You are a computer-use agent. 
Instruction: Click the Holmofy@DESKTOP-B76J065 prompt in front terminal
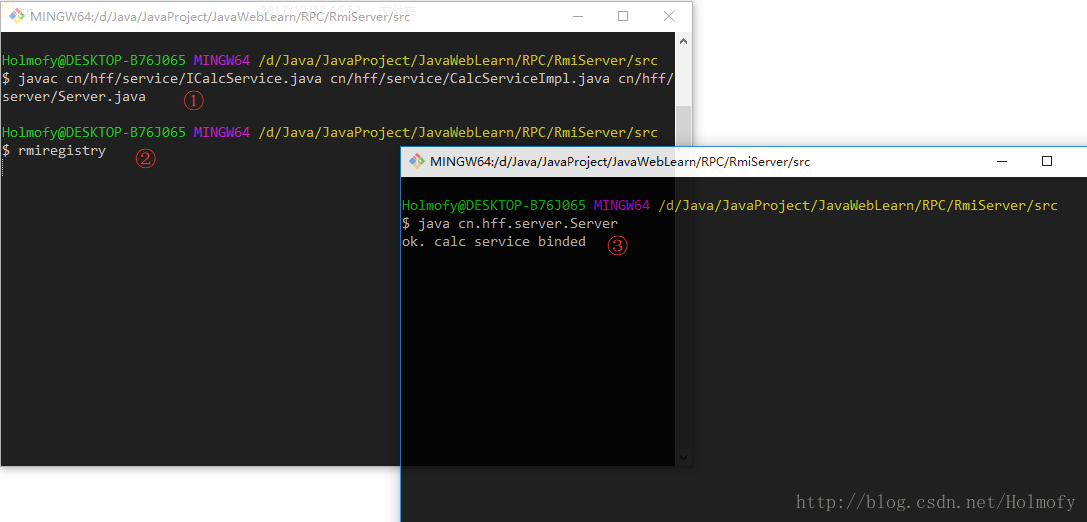[x=494, y=205]
